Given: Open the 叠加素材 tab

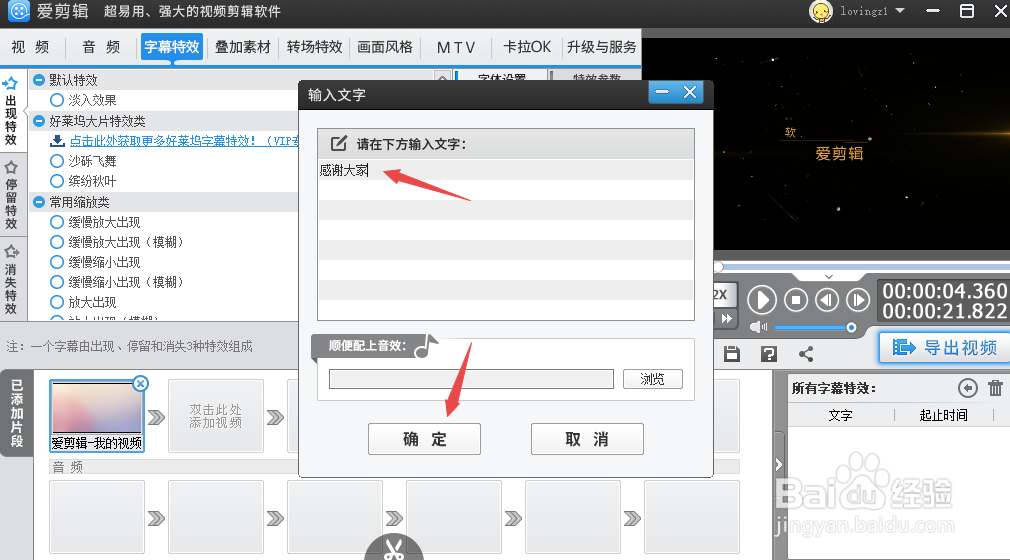Looking at the screenshot, I should [x=243, y=47].
